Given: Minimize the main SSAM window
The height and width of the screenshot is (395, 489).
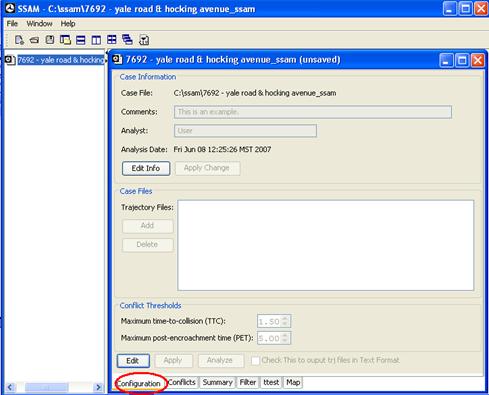Looking at the screenshot, I should (x=449, y=9).
